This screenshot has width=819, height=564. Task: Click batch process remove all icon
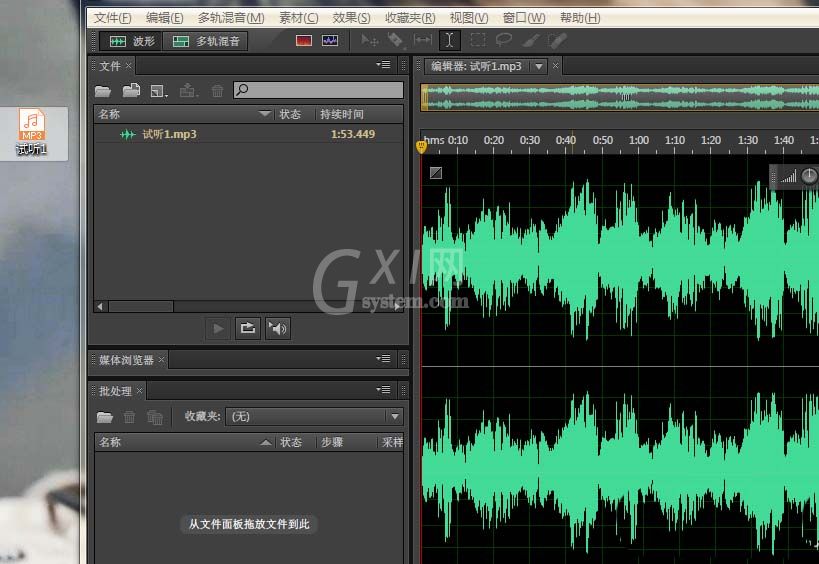(x=155, y=417)
